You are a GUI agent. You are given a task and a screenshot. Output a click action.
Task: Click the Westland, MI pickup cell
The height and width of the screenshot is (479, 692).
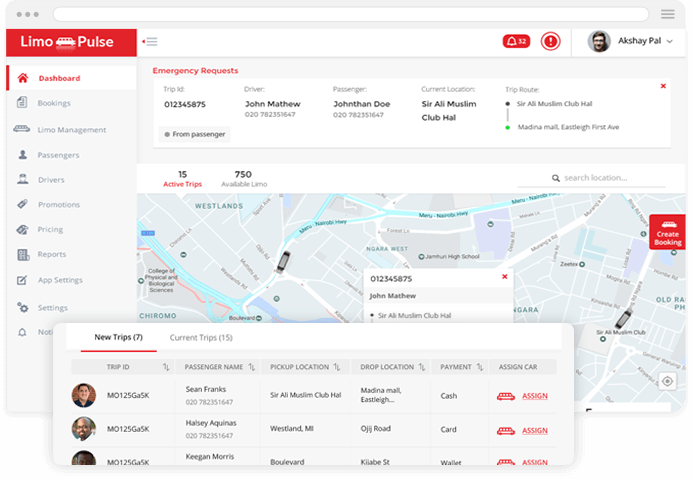point(292,429)
